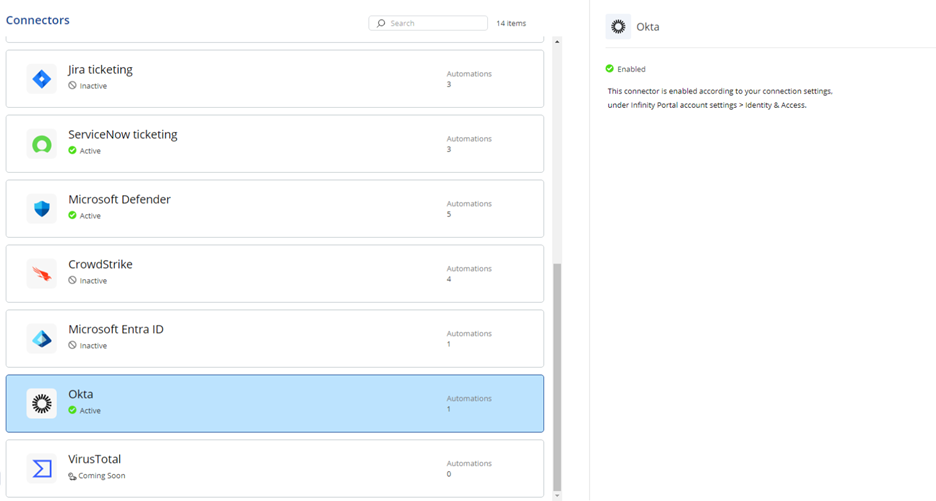Click the connector list scrollbar thumb
This screenshot has width=936, height=501.
(x=557, y=377)
